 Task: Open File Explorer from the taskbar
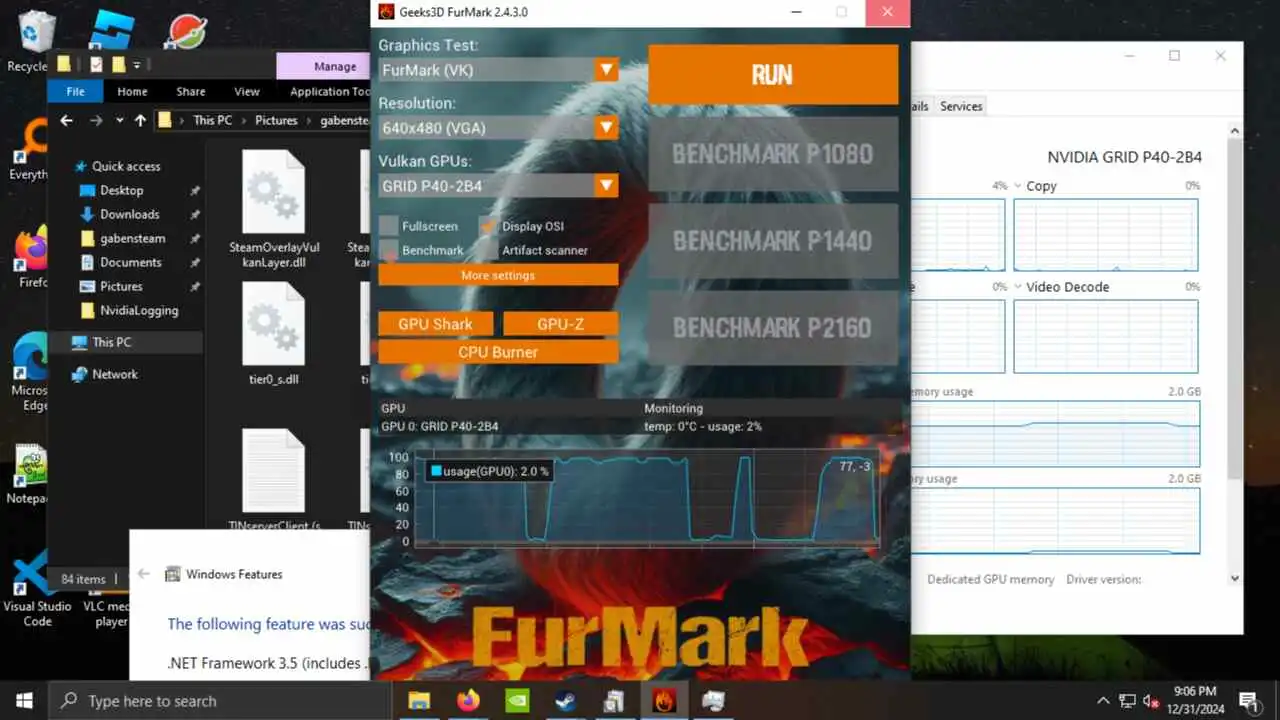[x=419, y=700]
